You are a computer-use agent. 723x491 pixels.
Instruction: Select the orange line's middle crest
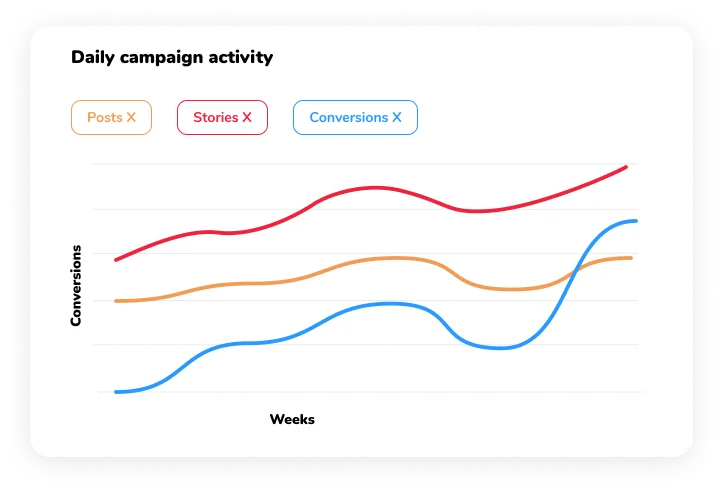(x=390, y=258)
